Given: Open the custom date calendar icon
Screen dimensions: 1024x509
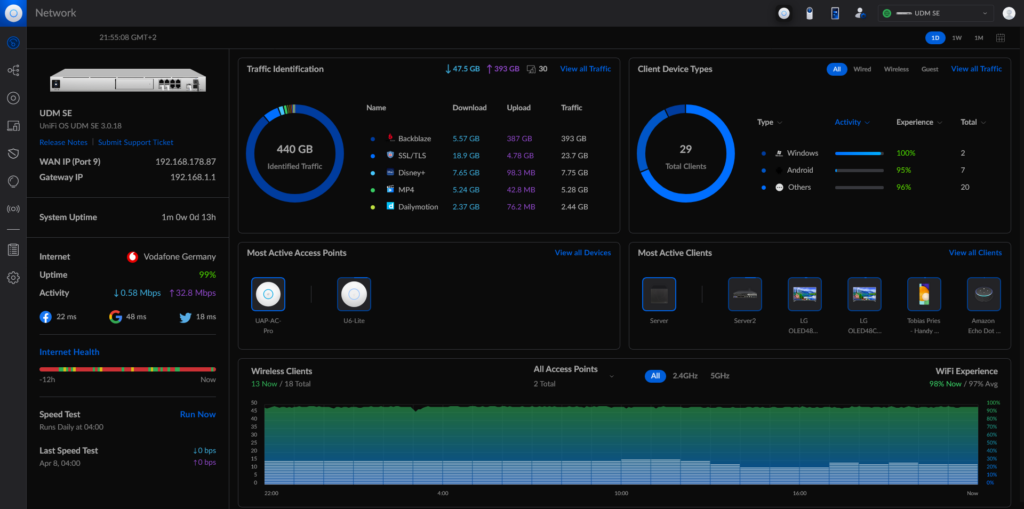Looking at the screenshot, I should click(1000, 38).
